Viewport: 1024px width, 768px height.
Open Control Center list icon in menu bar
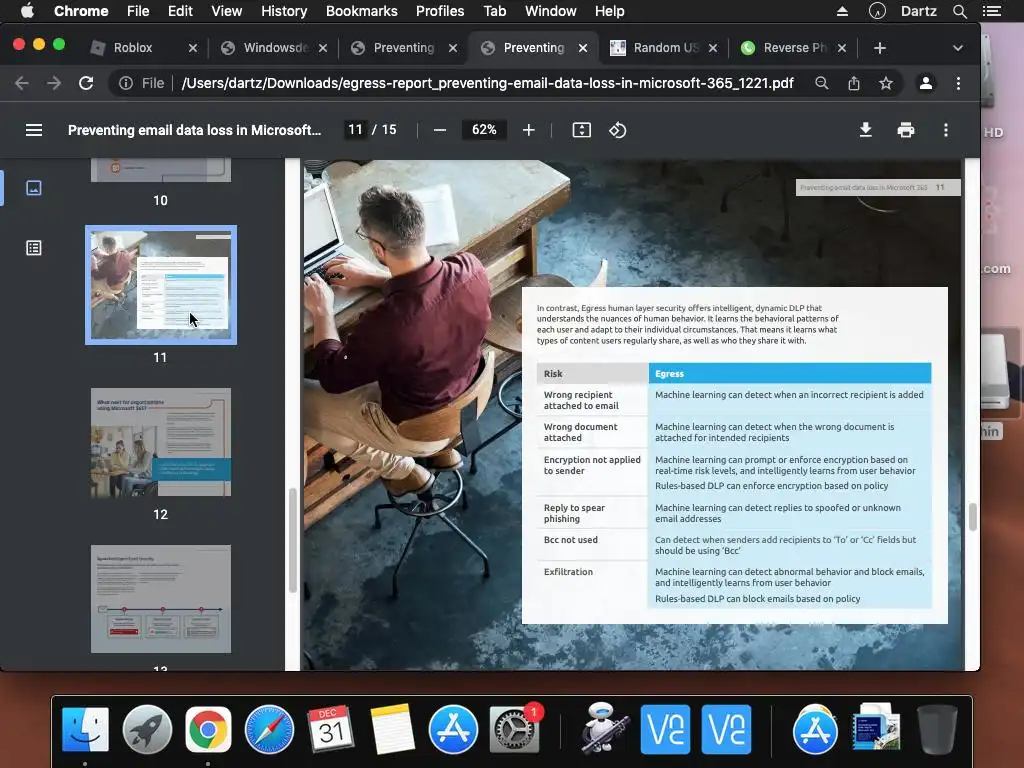(x=991, y=11)
